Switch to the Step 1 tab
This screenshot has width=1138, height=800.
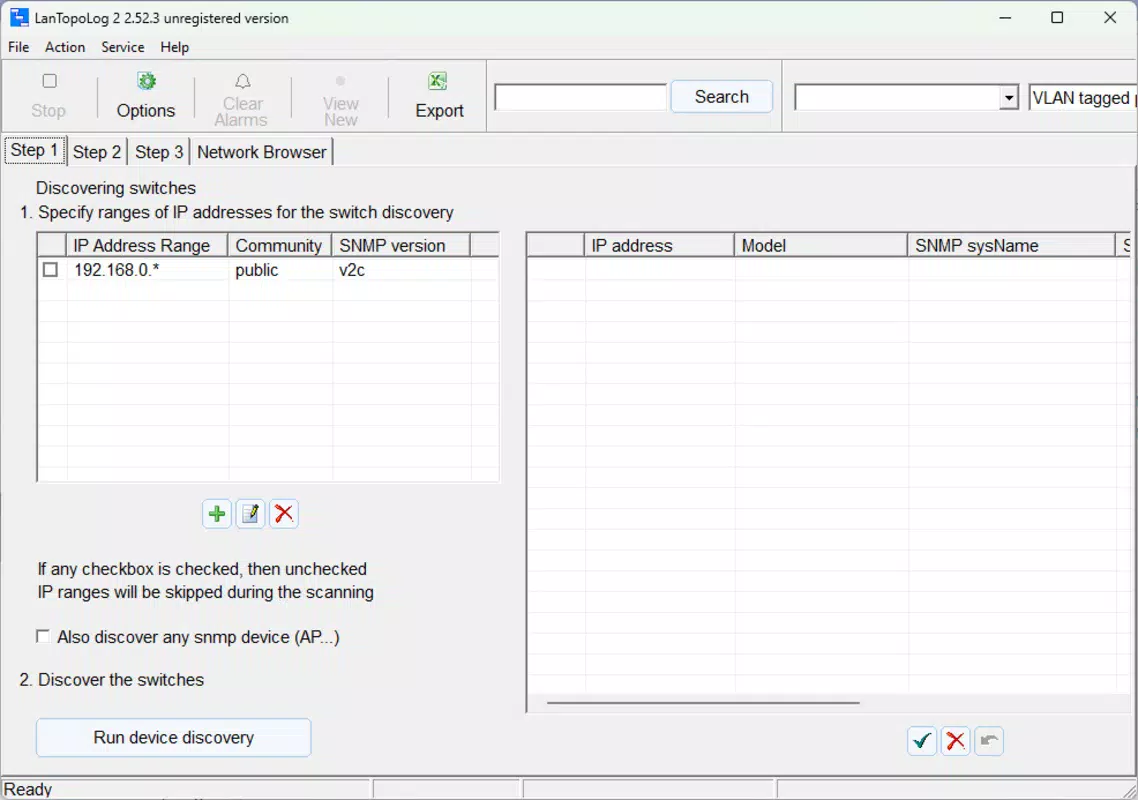[x=34, y=150]
